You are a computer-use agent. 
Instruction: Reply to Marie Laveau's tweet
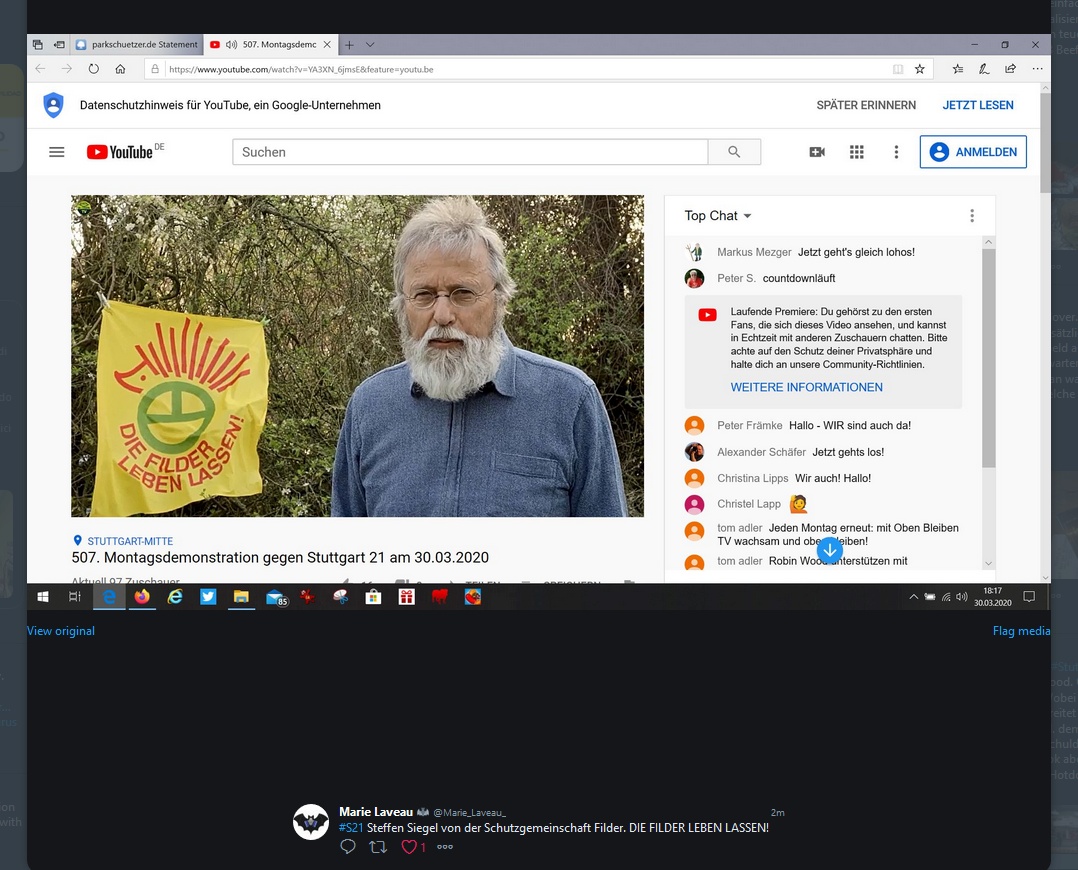click(x=348, y=847)
